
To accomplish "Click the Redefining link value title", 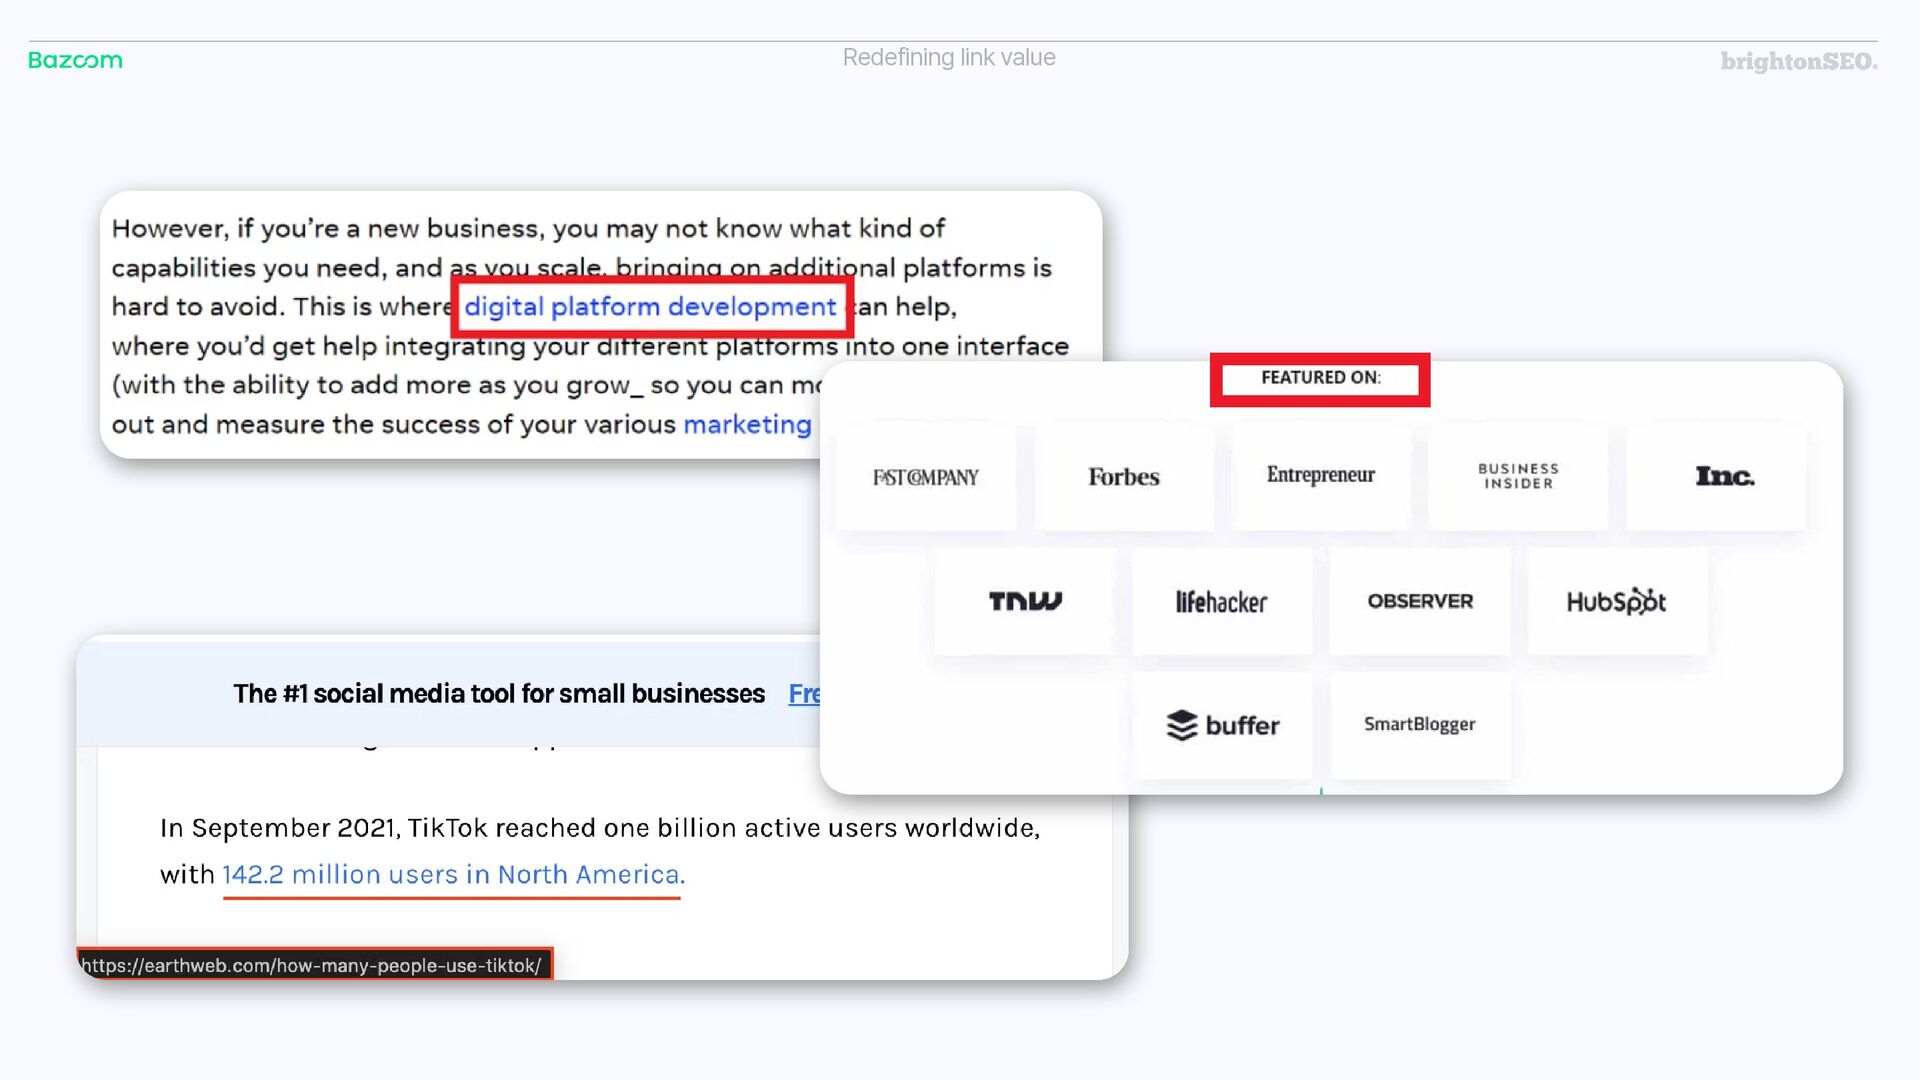I will coord(948,58).
